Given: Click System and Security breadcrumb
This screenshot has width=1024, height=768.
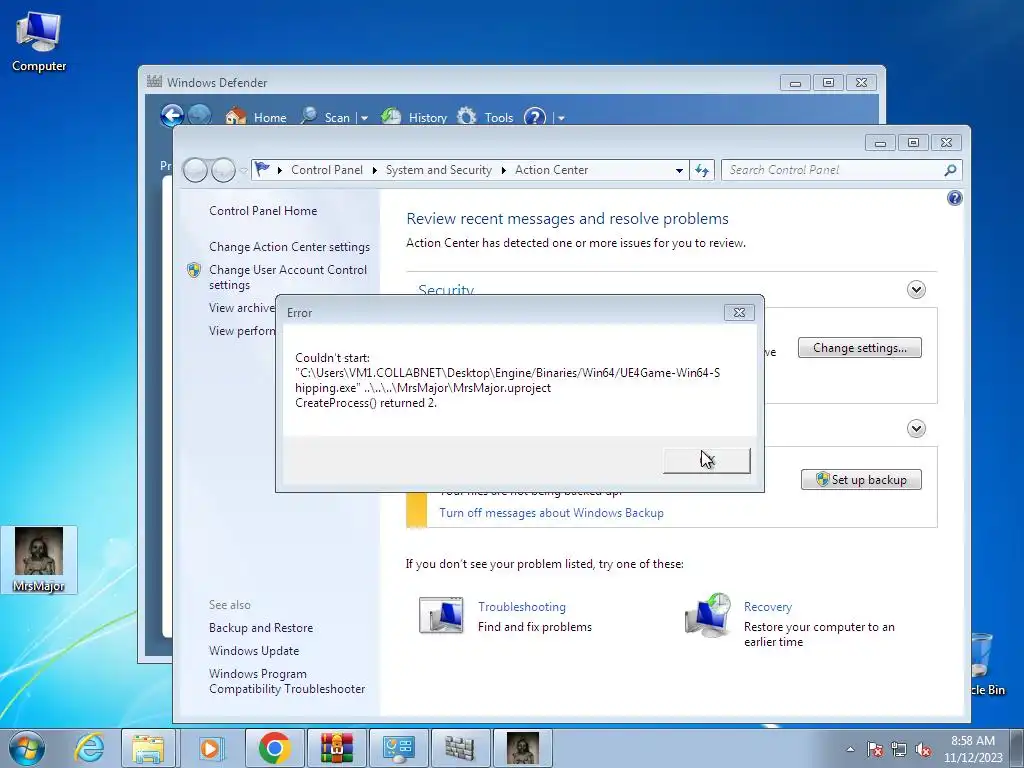Looking at the screenshot, I should tap(438, 170).
